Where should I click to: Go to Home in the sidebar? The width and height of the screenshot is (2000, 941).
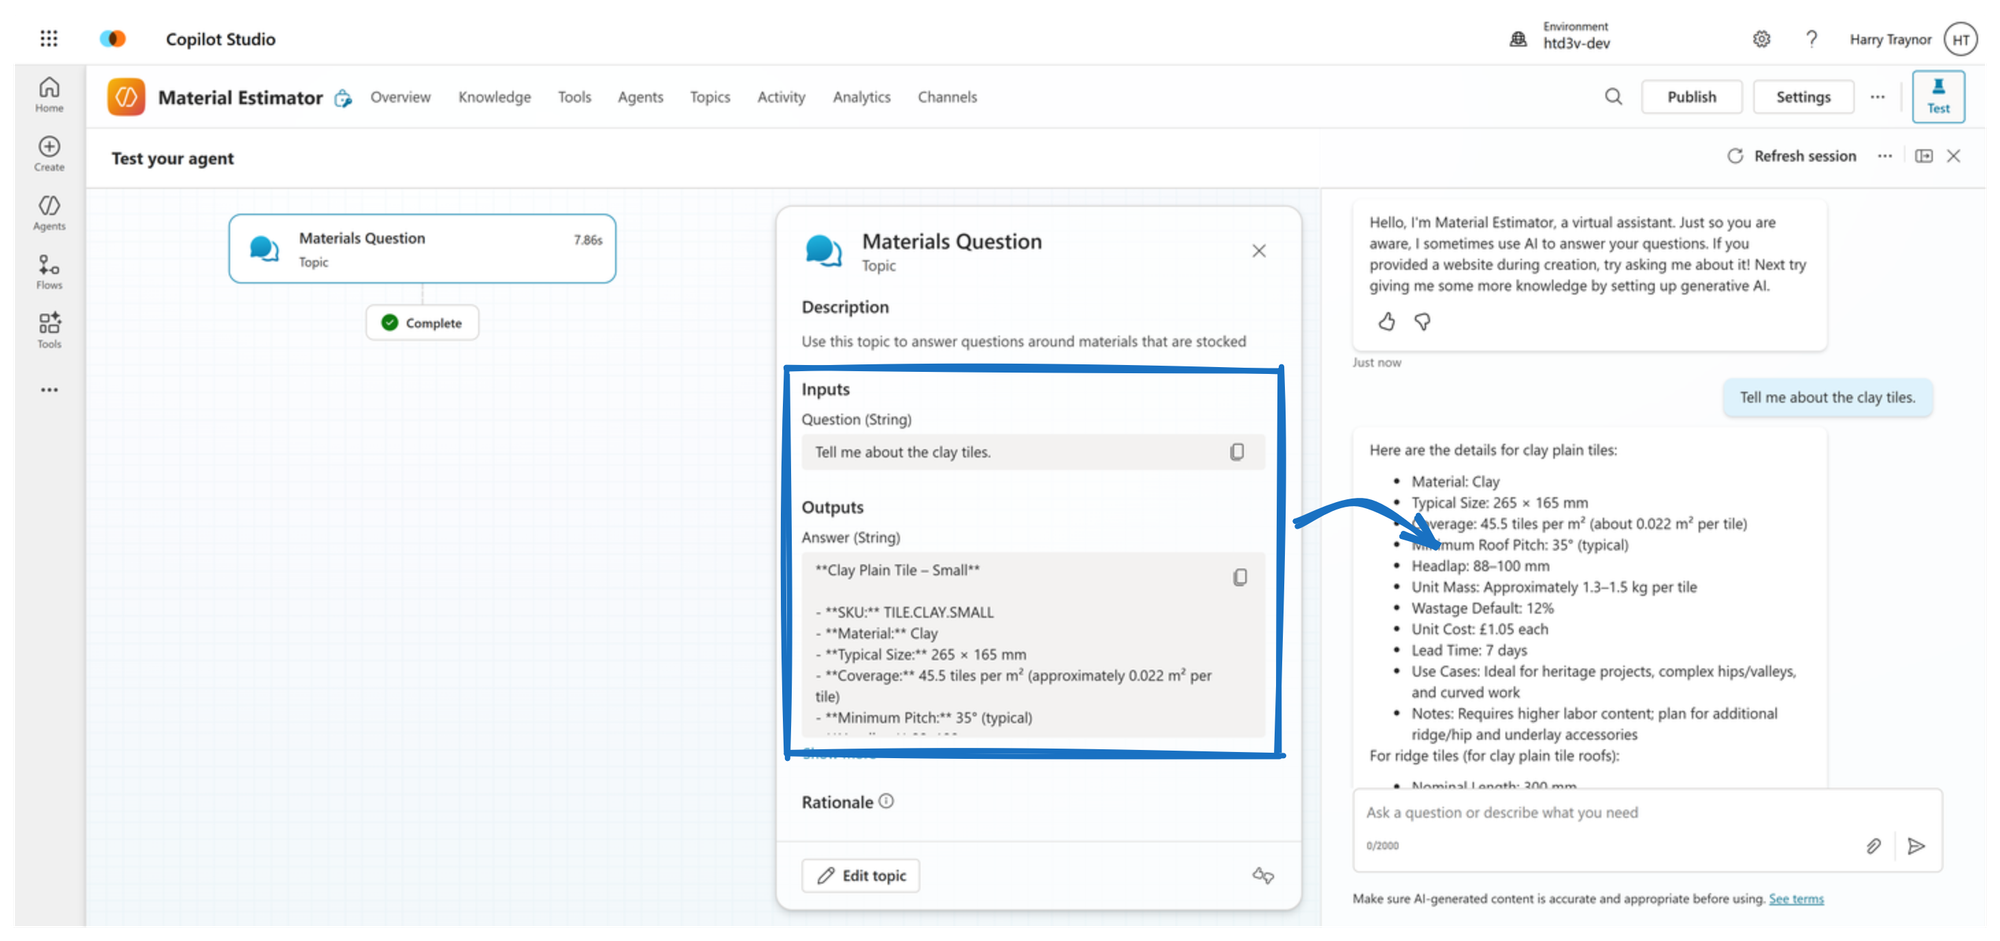pos(49,95)
